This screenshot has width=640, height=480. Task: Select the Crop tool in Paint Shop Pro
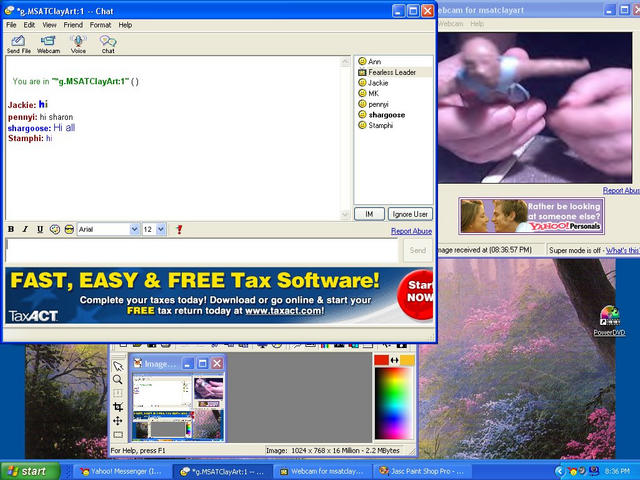118,407
